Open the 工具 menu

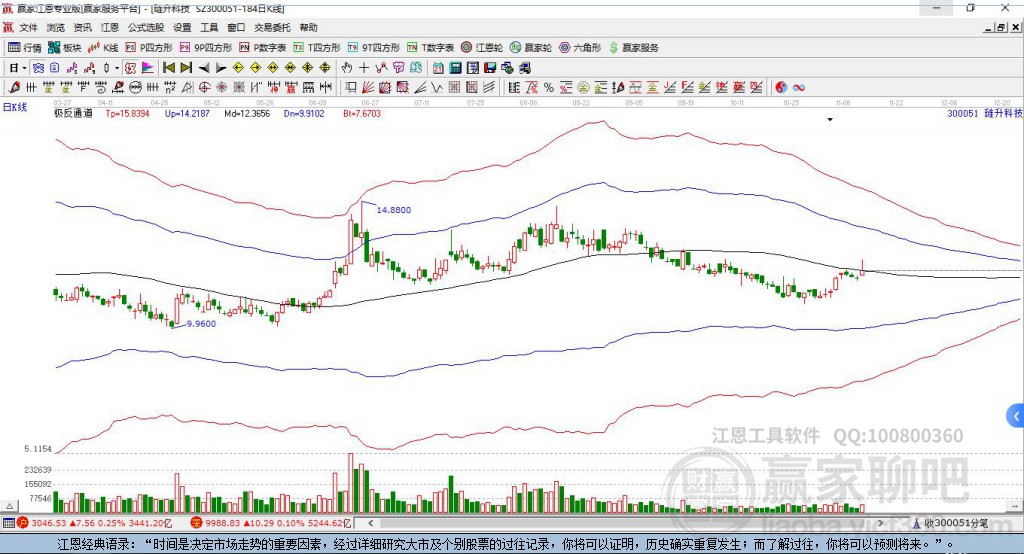click(x=209, y=27)
